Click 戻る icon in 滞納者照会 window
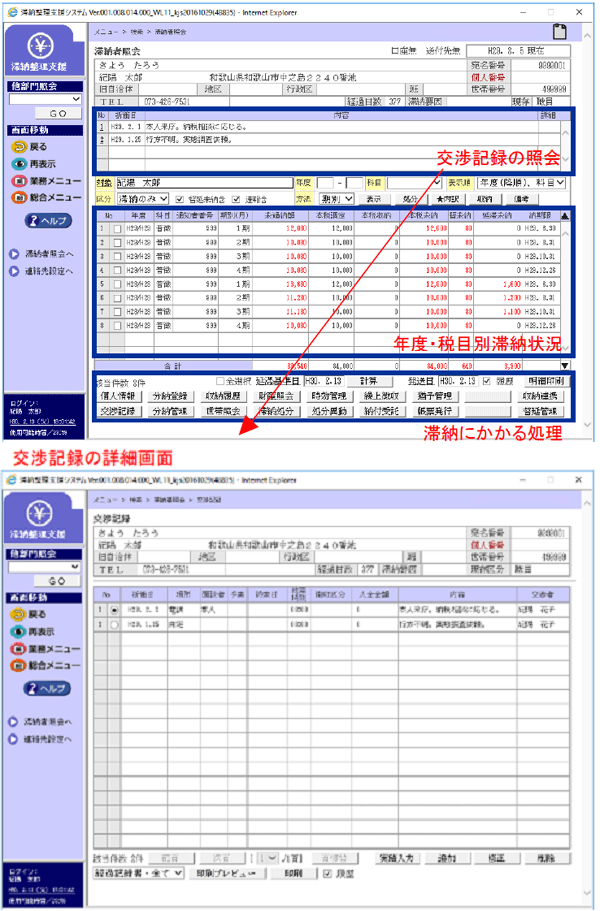The width and height of the screenshot is (600, 911). point(19,145)
